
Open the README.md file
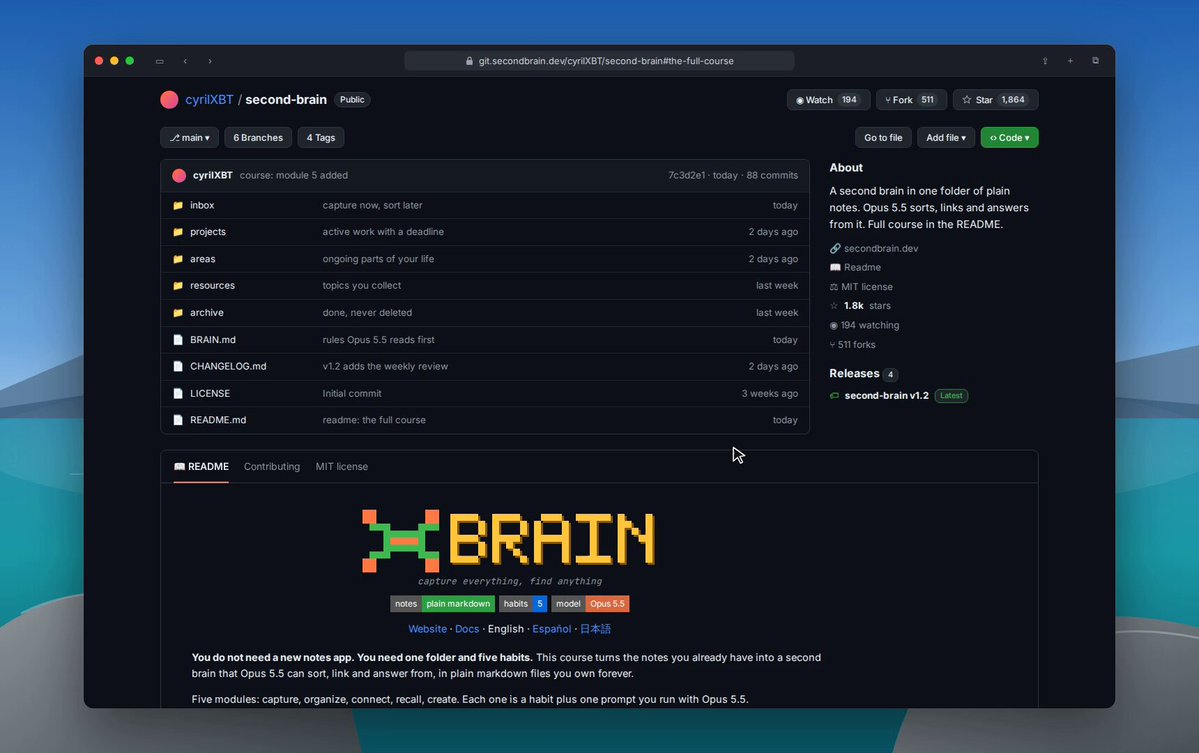pos(218,420)
